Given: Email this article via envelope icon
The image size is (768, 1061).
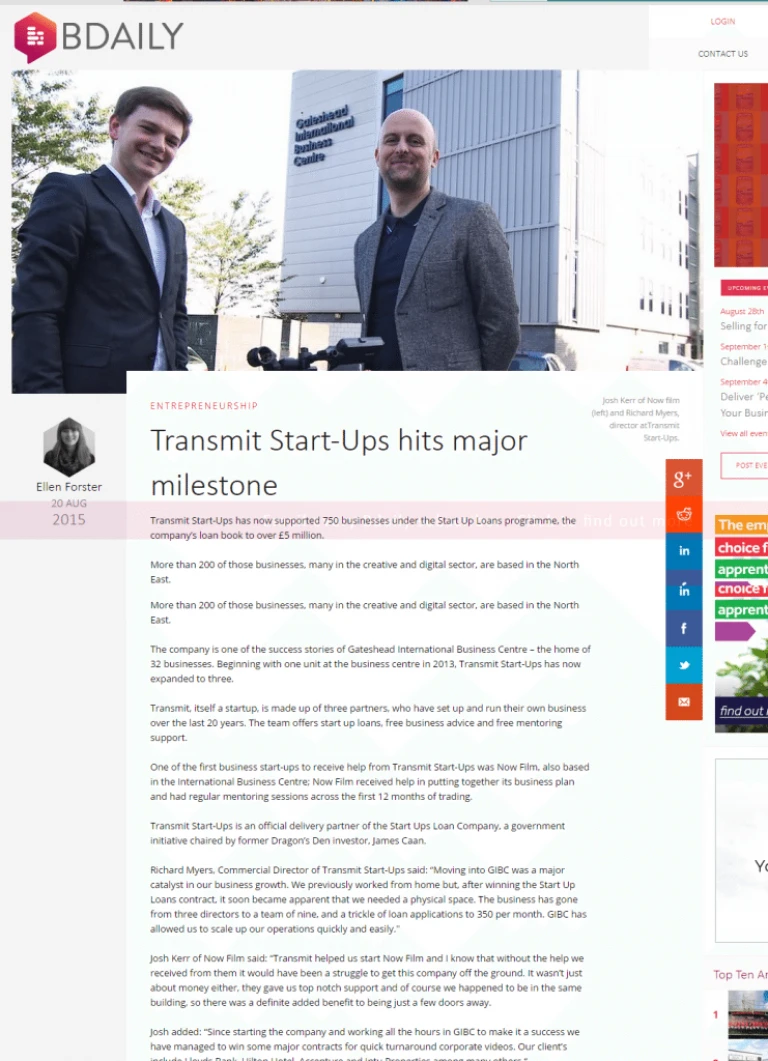Looking at the screenshot, I should pos(683,702).
